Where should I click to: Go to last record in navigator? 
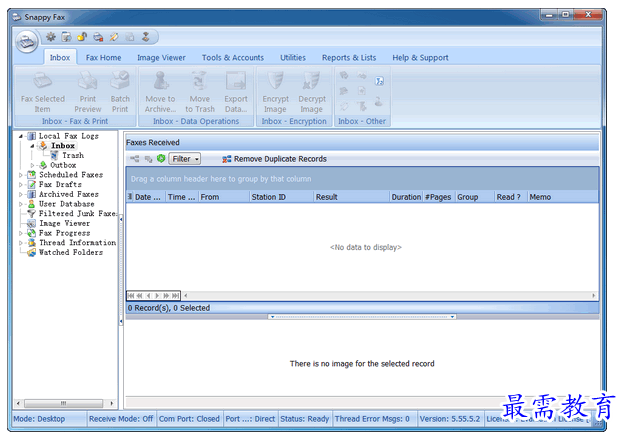(176, 296)
